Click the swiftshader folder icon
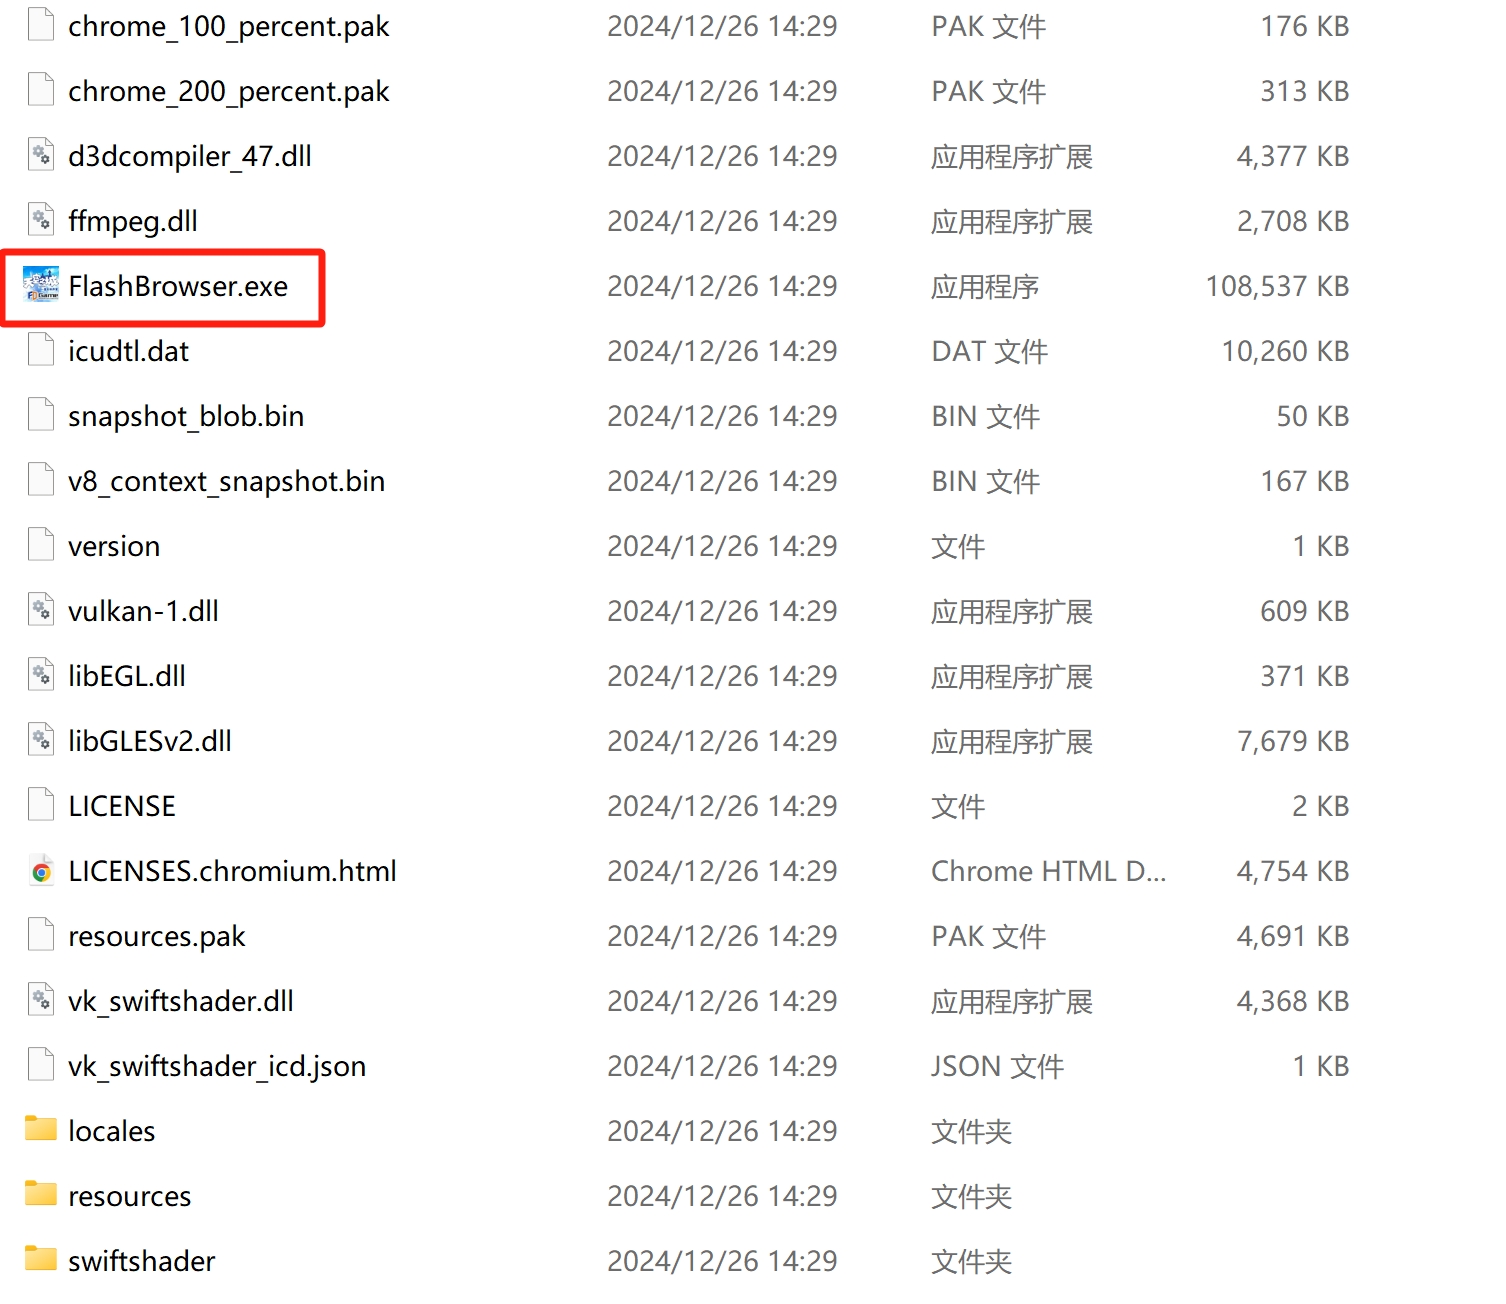Image resolution: width=1506 pixels, height=1304 pixels. (41, 1260)
